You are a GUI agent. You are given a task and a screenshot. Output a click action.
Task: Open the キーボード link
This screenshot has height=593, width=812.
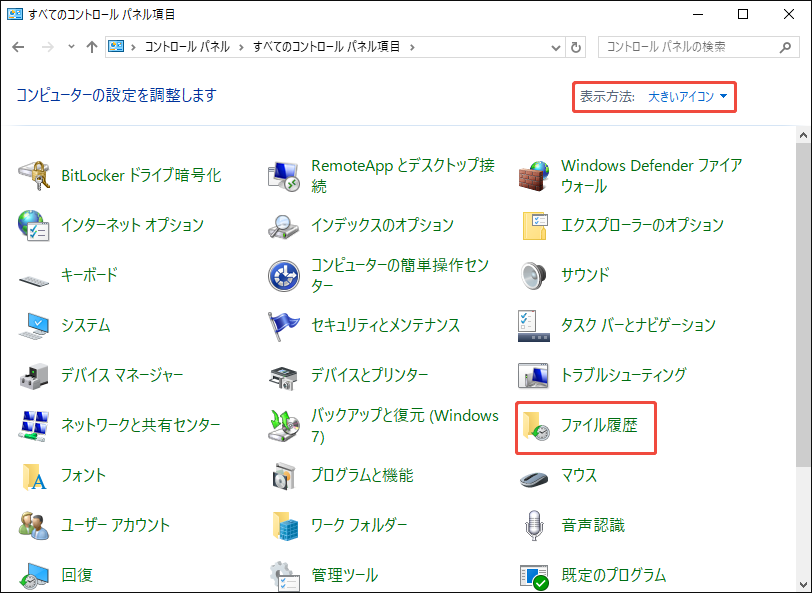tap(90, 275)
